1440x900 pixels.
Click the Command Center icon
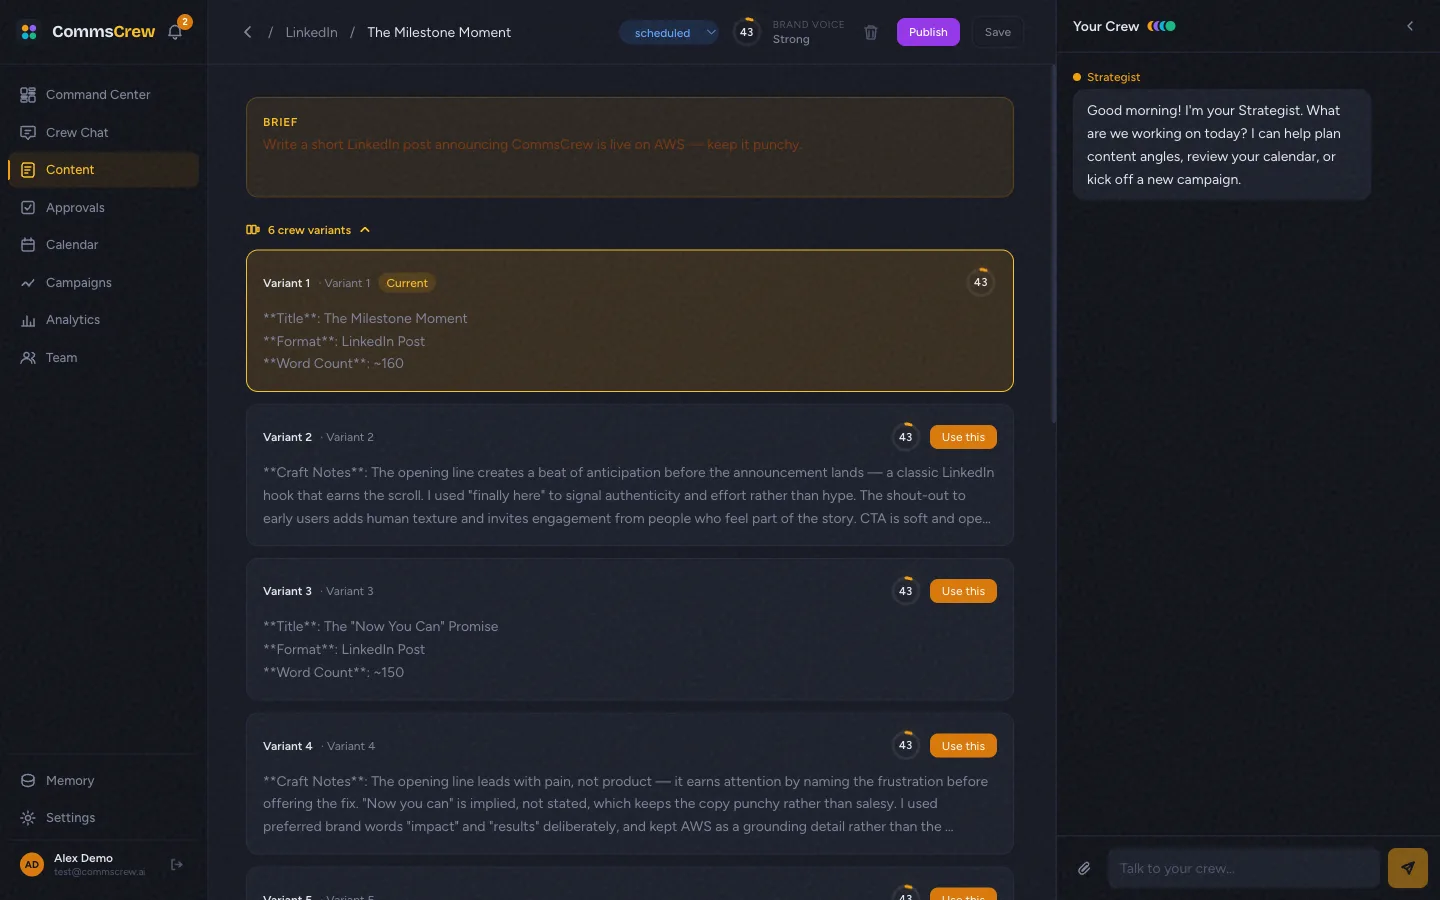pyautogui.click(x=28, y=95)
